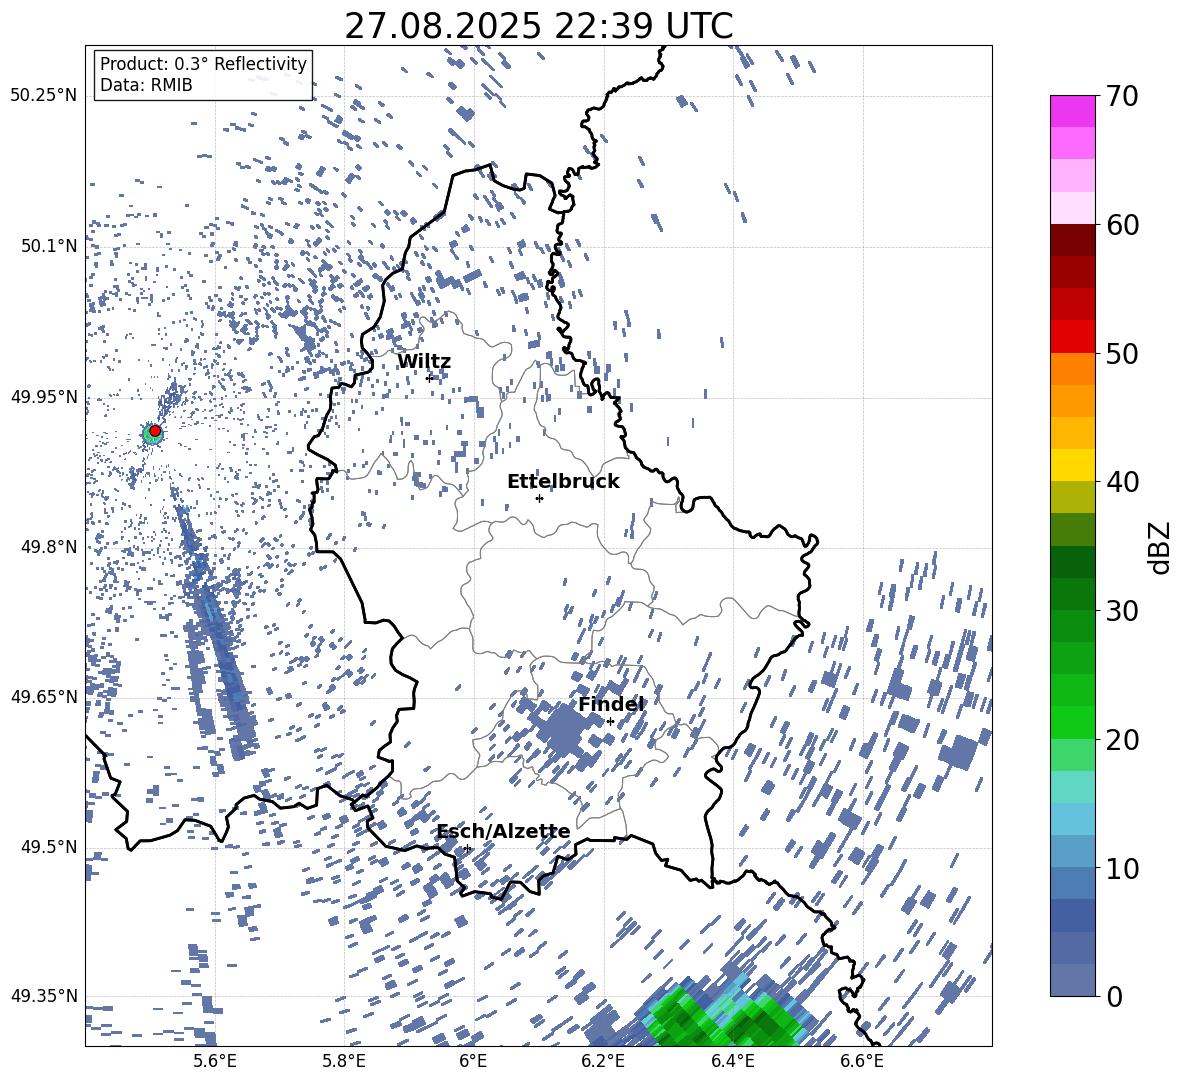Click the Ettelbruck city label
This screenshot has width=1184, height=1081.
tap(563, 482)
